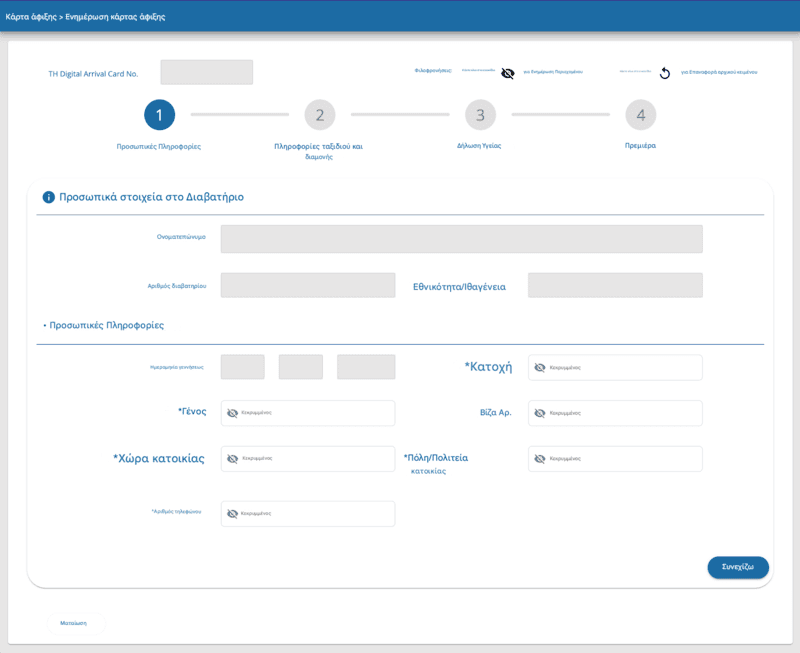The image size is (800, 653).
Task: Click the για Ενημέρωση Περιεχομένου label
Action: 553,72
